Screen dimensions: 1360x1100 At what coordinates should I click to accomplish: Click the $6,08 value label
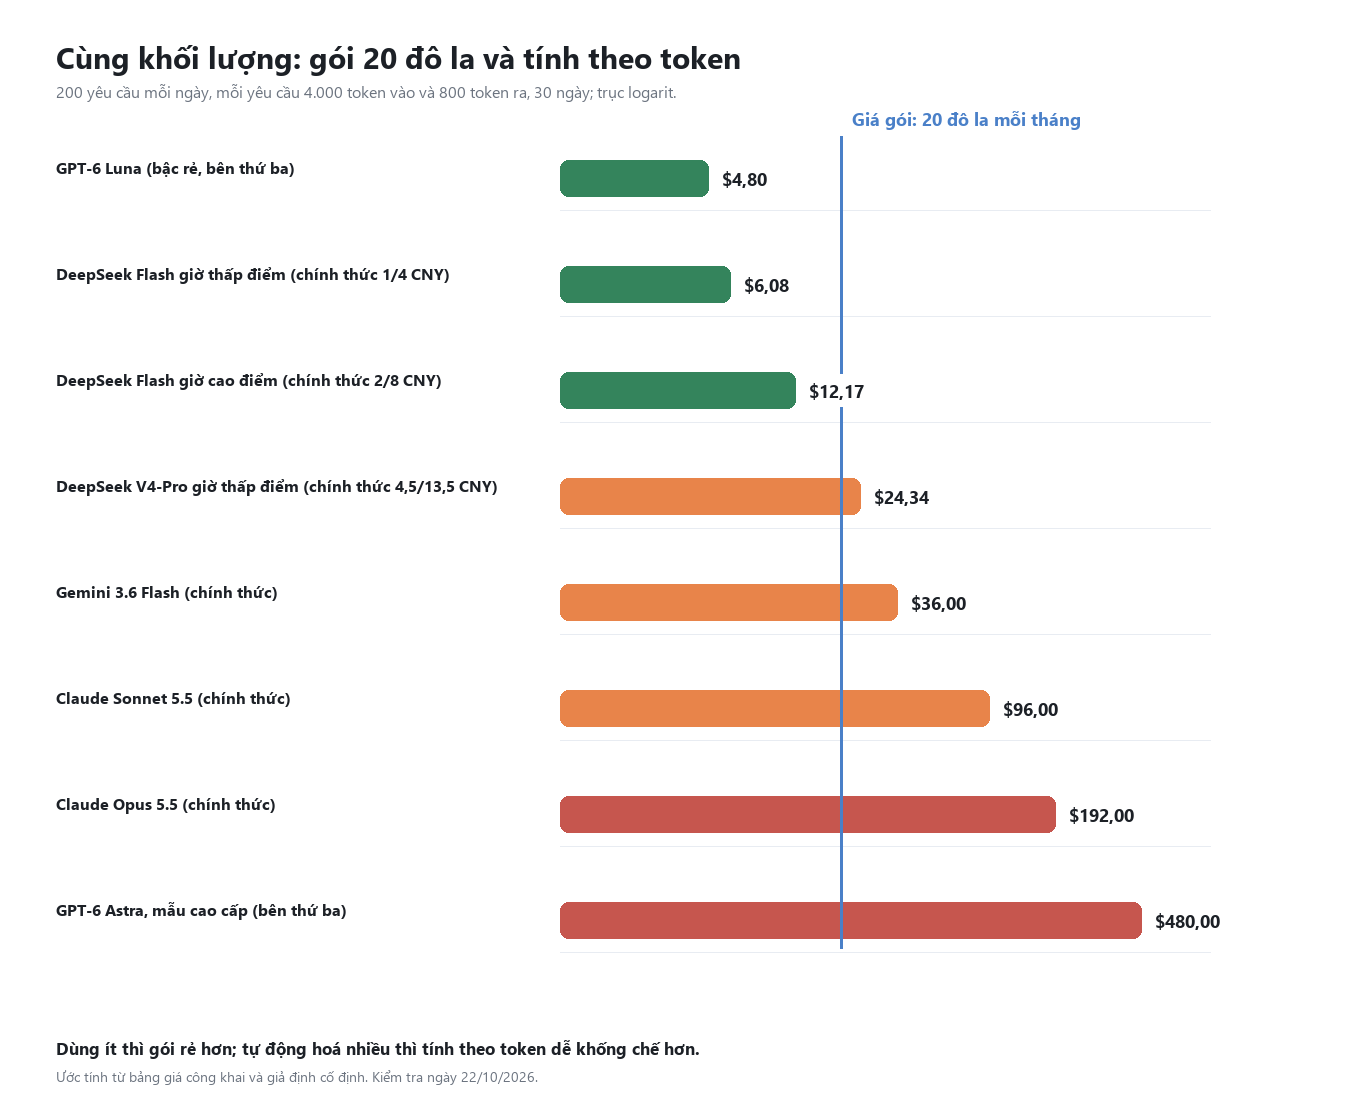click(x=767, y=286)
